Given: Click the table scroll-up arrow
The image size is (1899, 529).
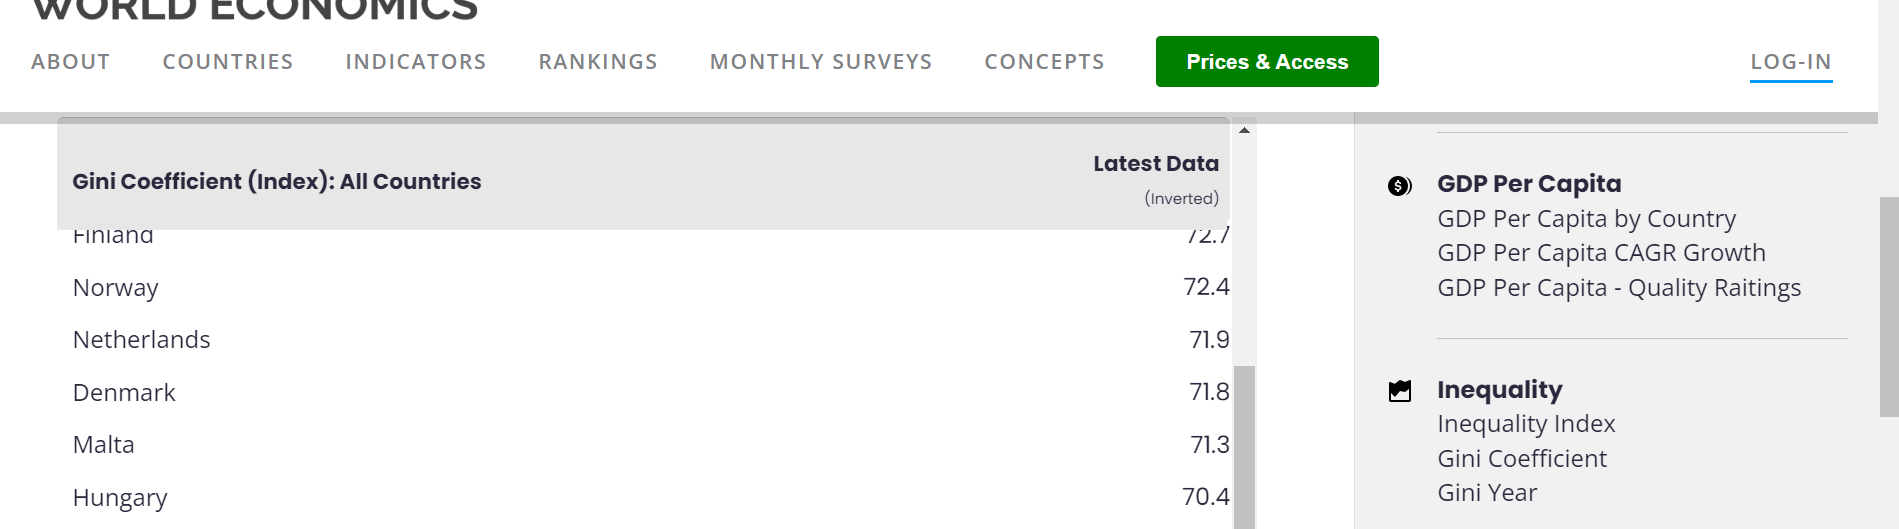Looking at the screenshot, I should click(1244, 130).
